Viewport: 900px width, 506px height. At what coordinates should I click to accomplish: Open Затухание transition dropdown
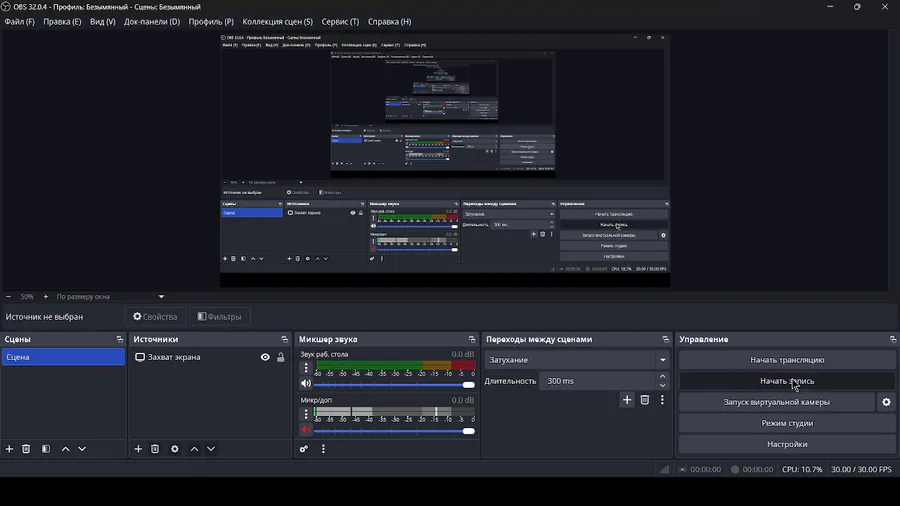[x=577, y=360]
